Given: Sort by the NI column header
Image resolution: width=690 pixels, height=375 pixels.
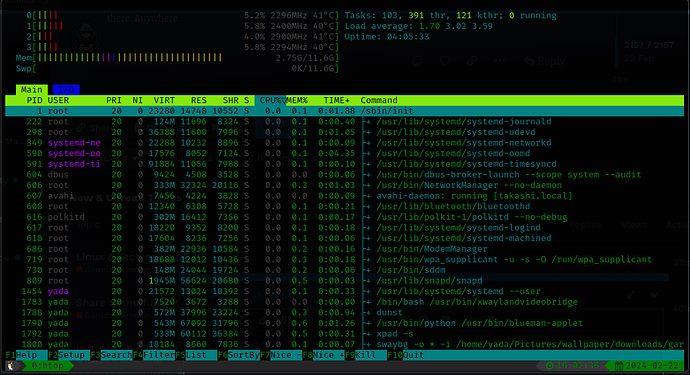Looking at the screenshot, I should click(x=138, y=100).
